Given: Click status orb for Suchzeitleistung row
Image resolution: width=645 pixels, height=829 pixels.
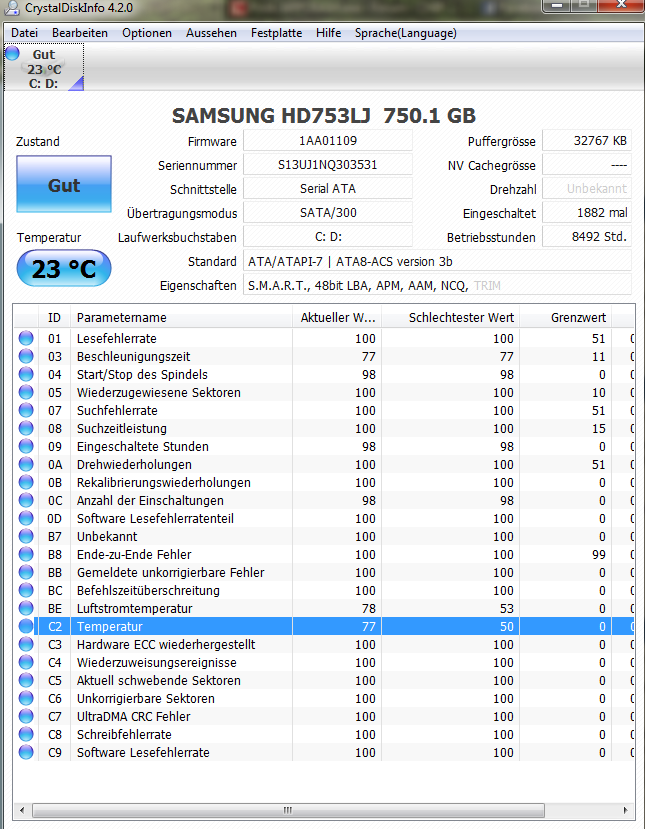Looking at the screenshot, I should [26, 428].
